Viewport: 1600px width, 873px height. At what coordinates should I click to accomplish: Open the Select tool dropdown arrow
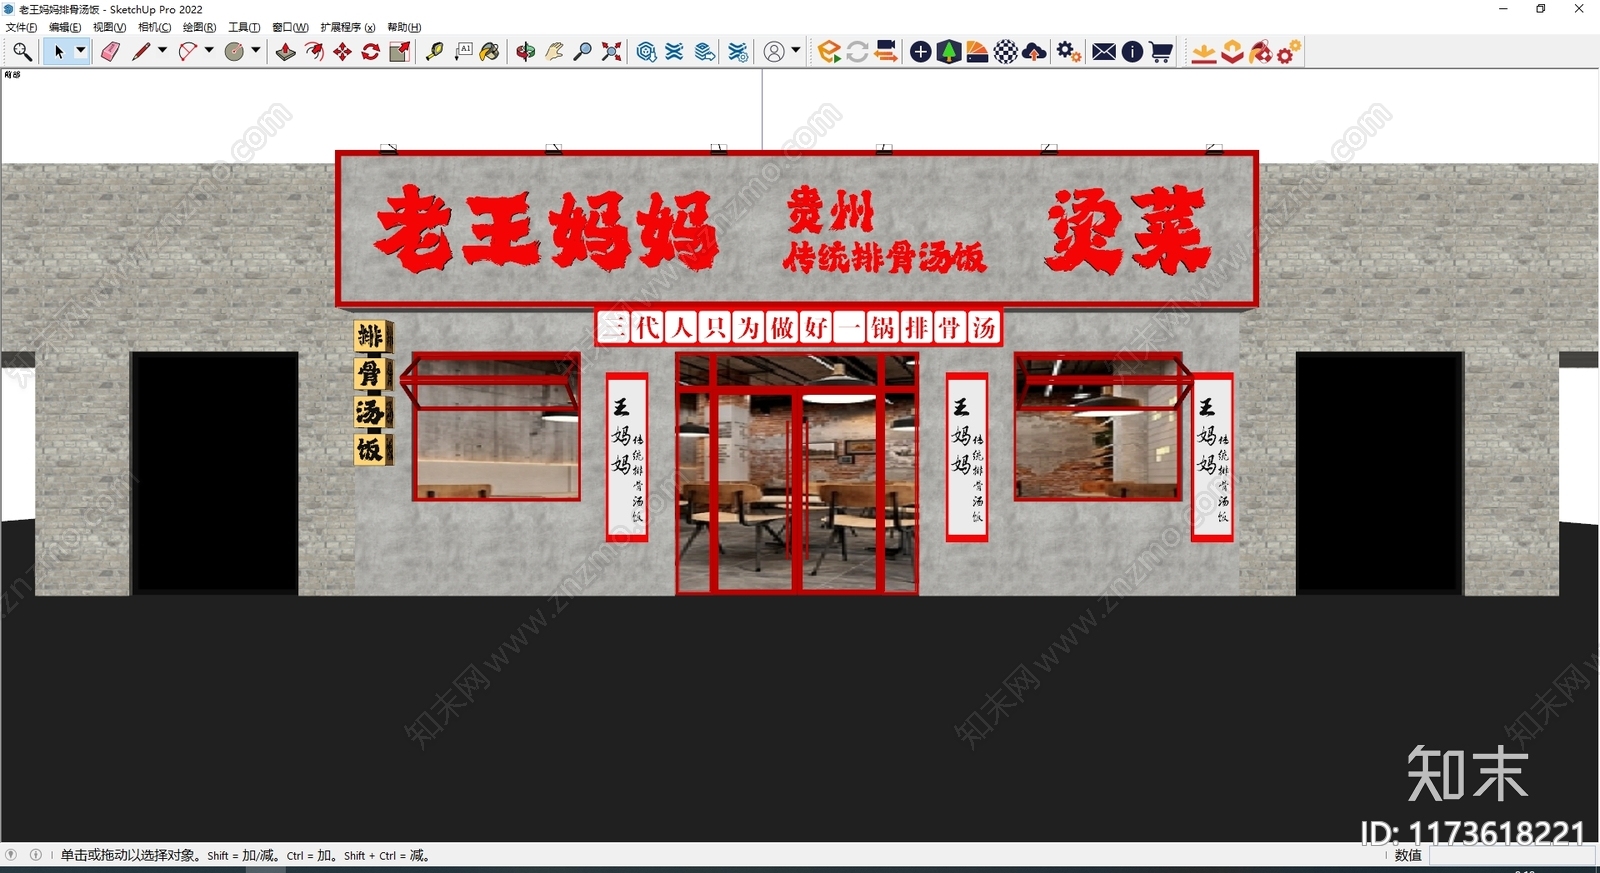tap(81, 51)
